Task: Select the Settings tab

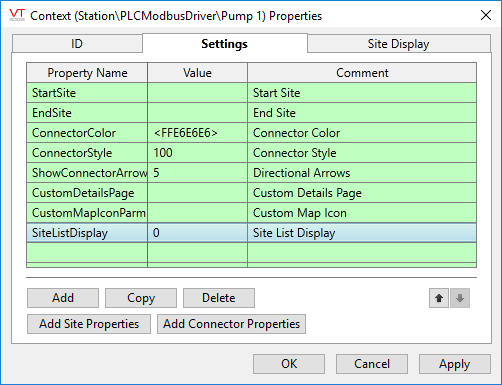Action: pyautogui.click(x=225, y=44)
